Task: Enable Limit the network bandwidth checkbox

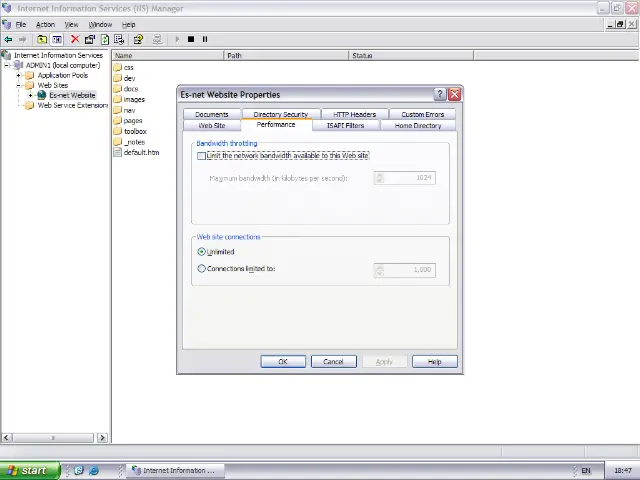Action: tap(201, 156)
